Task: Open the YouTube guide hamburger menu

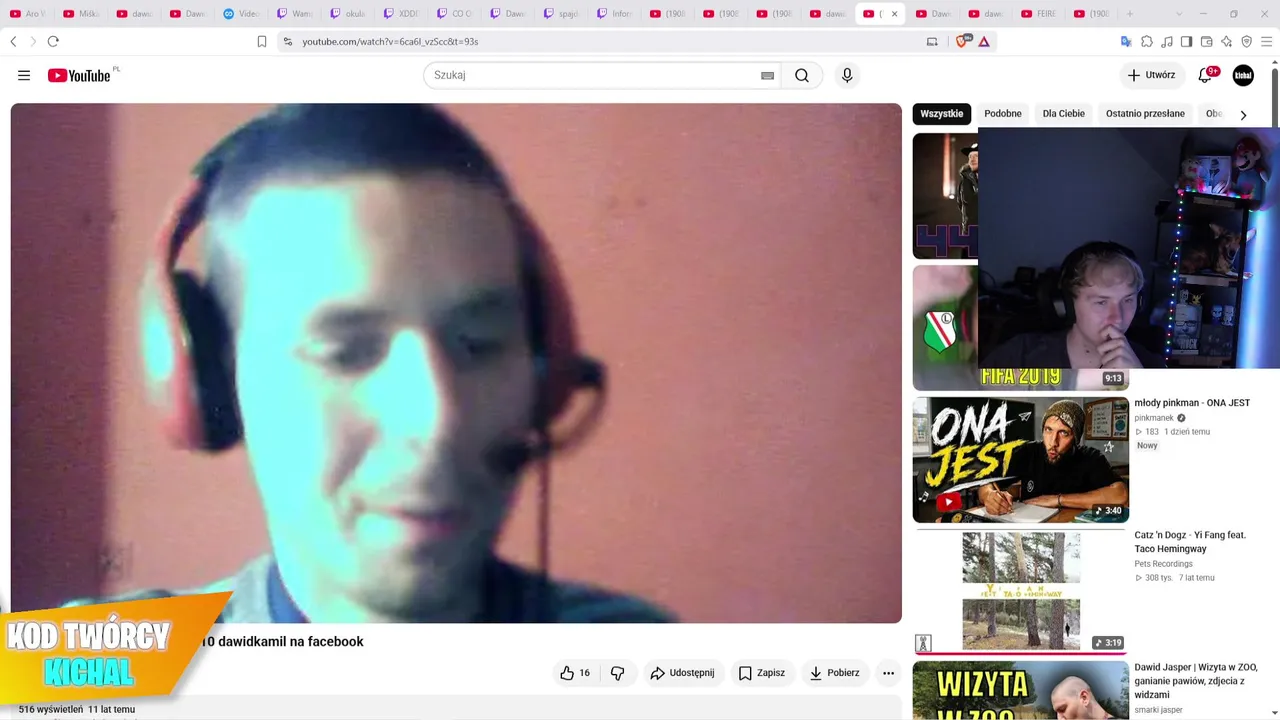Action: [x=24, y=75]
